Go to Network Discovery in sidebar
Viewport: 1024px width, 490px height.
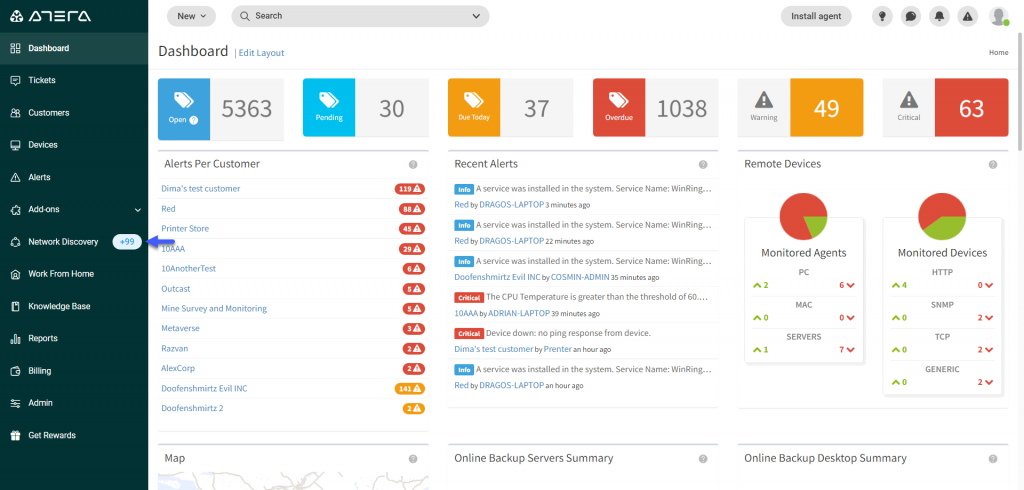pyautogui.click(x=62, y=242)
